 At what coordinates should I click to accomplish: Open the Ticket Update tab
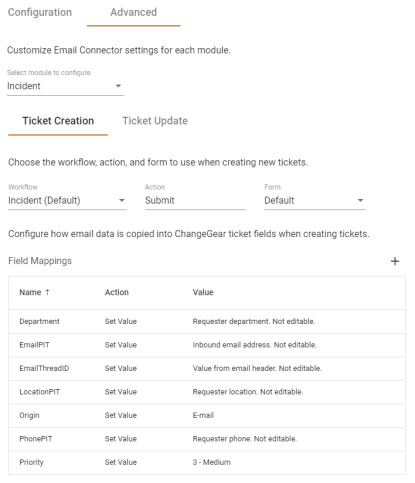pyautogui.click(x=155, y=121)
